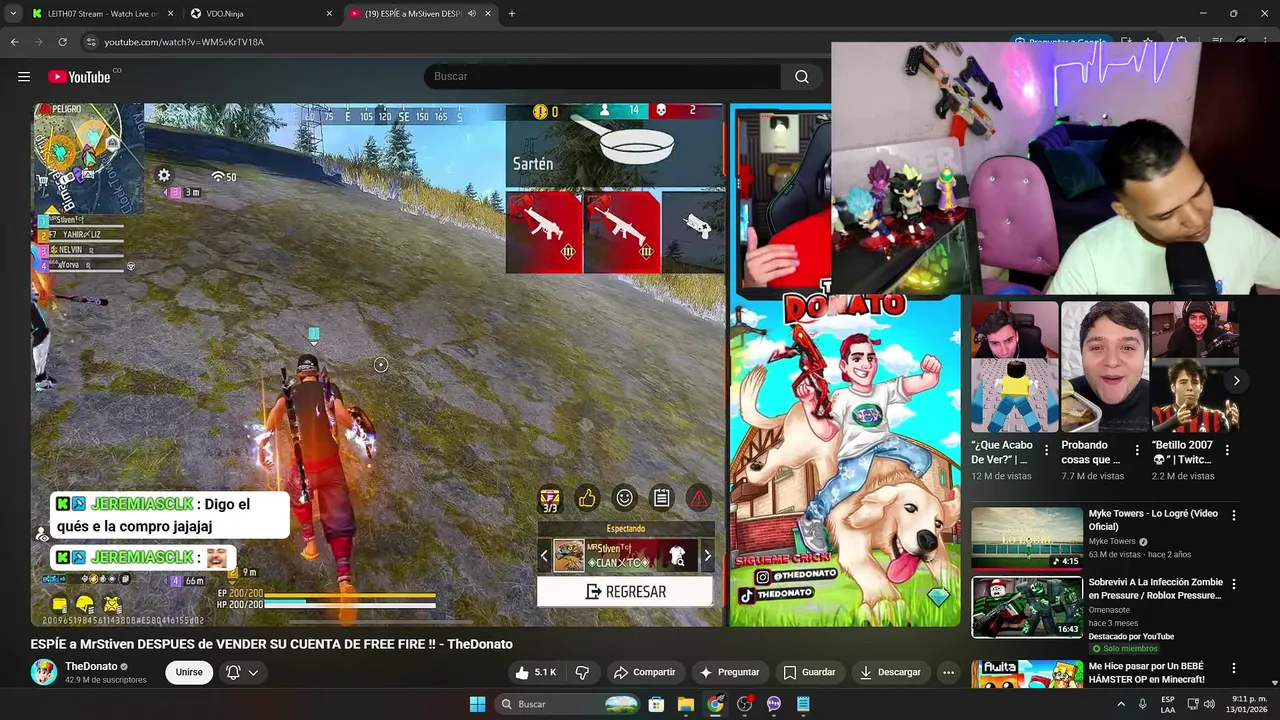Expand the notification options chevron
This screenshot has height=720, width=1280.
pyautogui.click(x=253, y=672)
